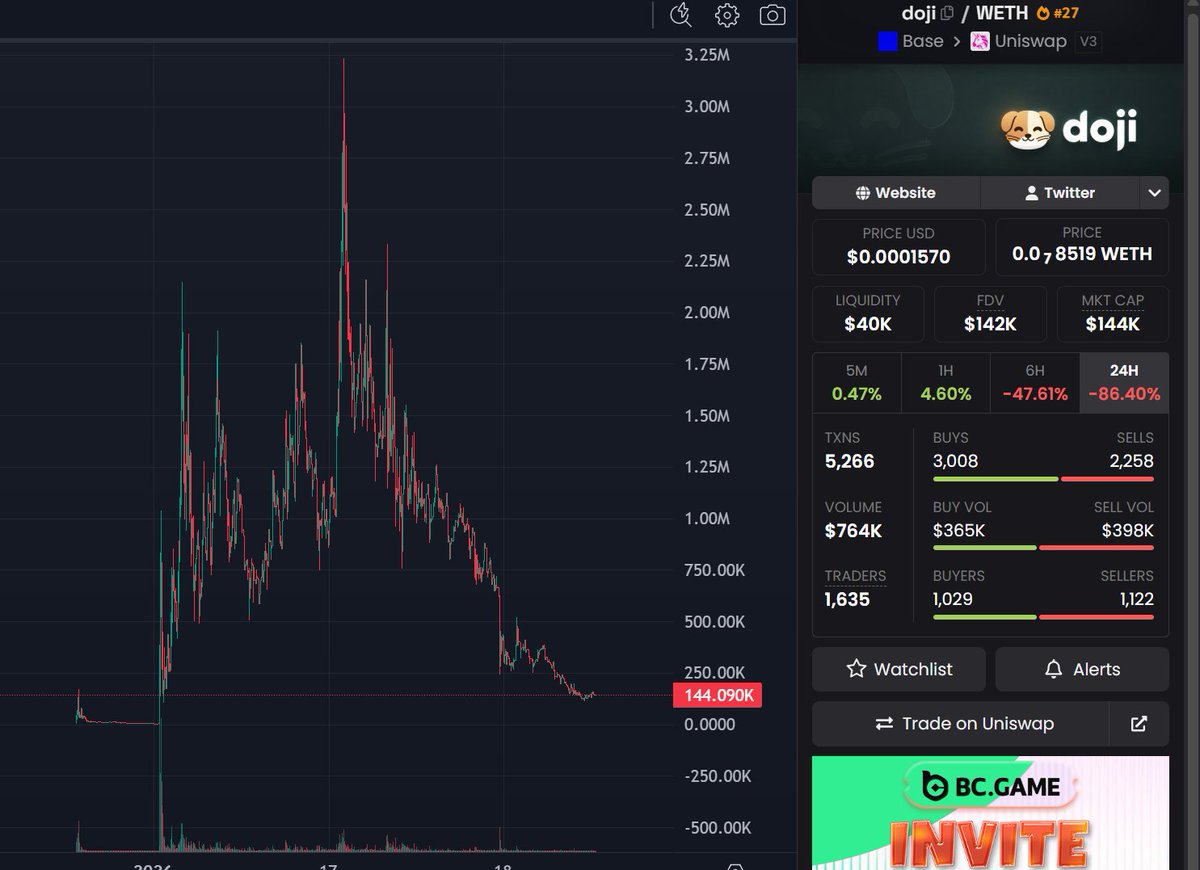
Task: Select the 5M timeframe tab
Action: pos(857,383)
